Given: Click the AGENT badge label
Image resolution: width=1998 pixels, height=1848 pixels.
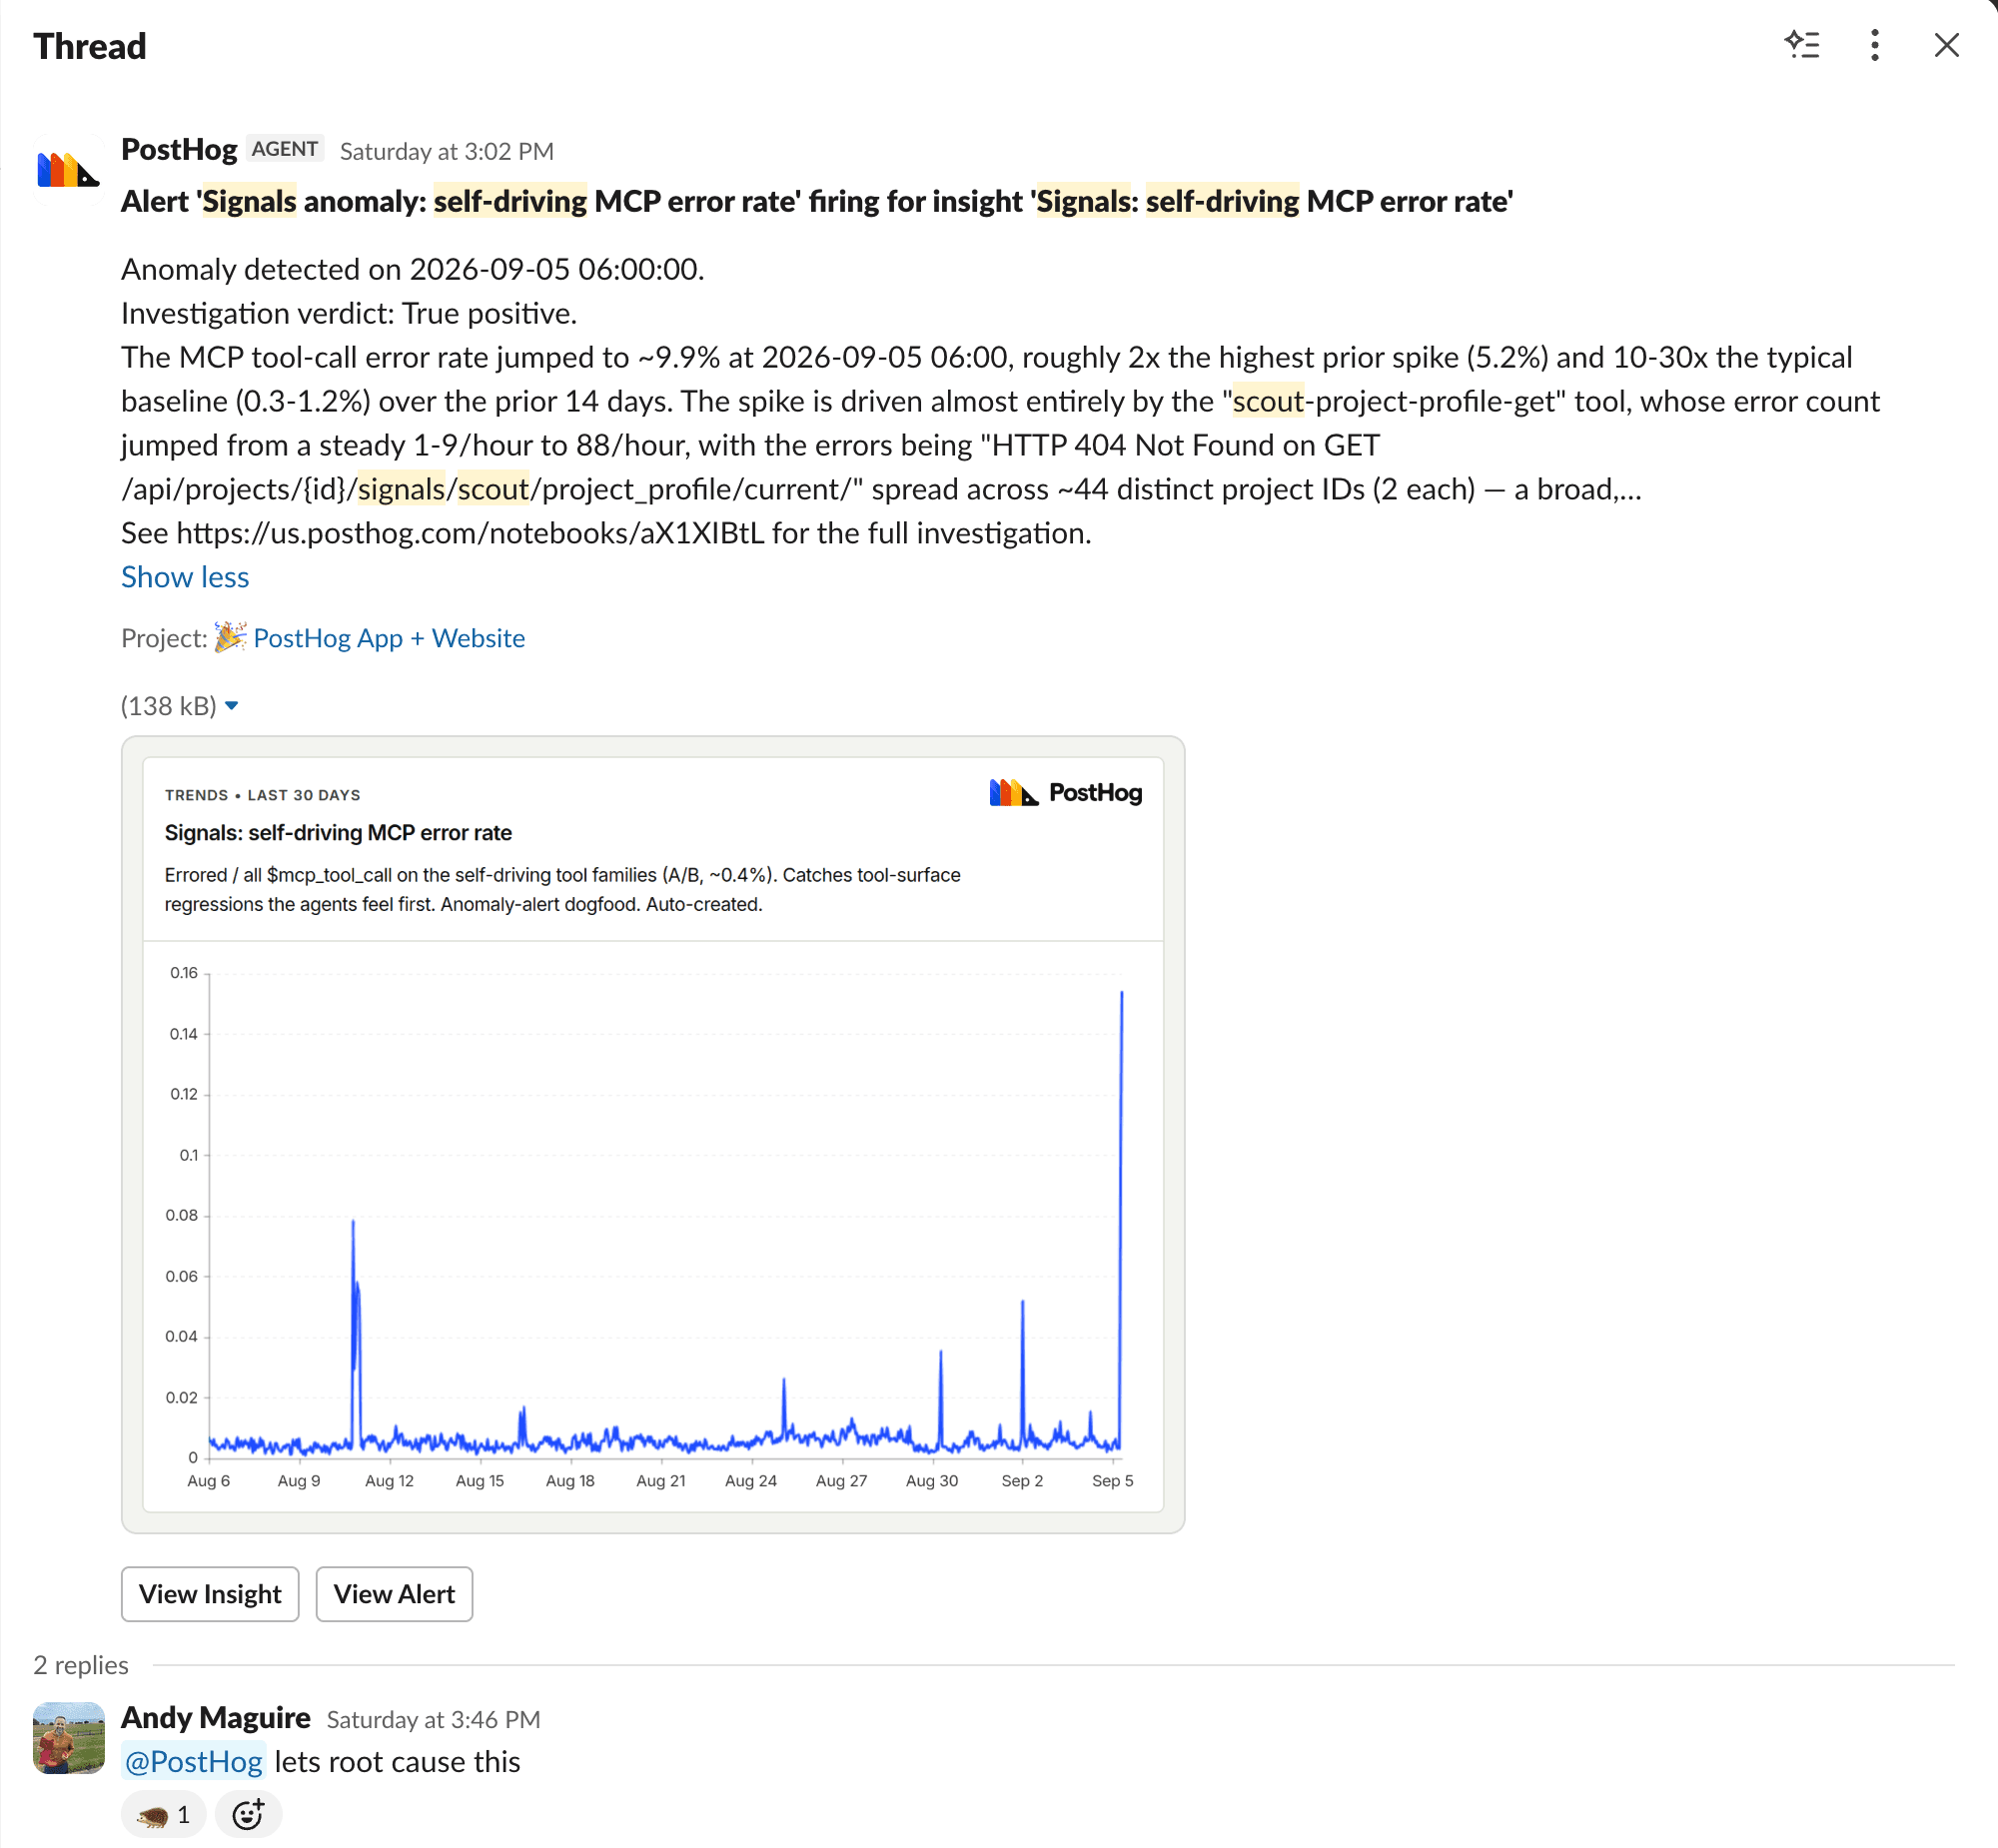Looking at the screenshot, I should click(285, 149).
